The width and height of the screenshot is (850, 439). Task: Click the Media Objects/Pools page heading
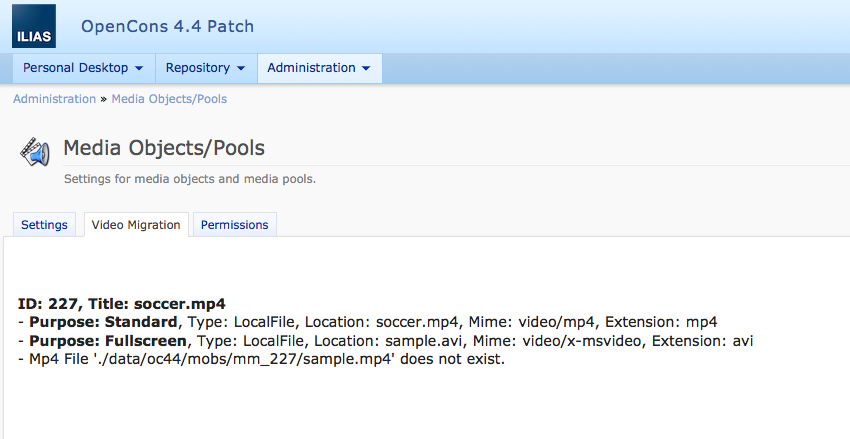point(164,149)
